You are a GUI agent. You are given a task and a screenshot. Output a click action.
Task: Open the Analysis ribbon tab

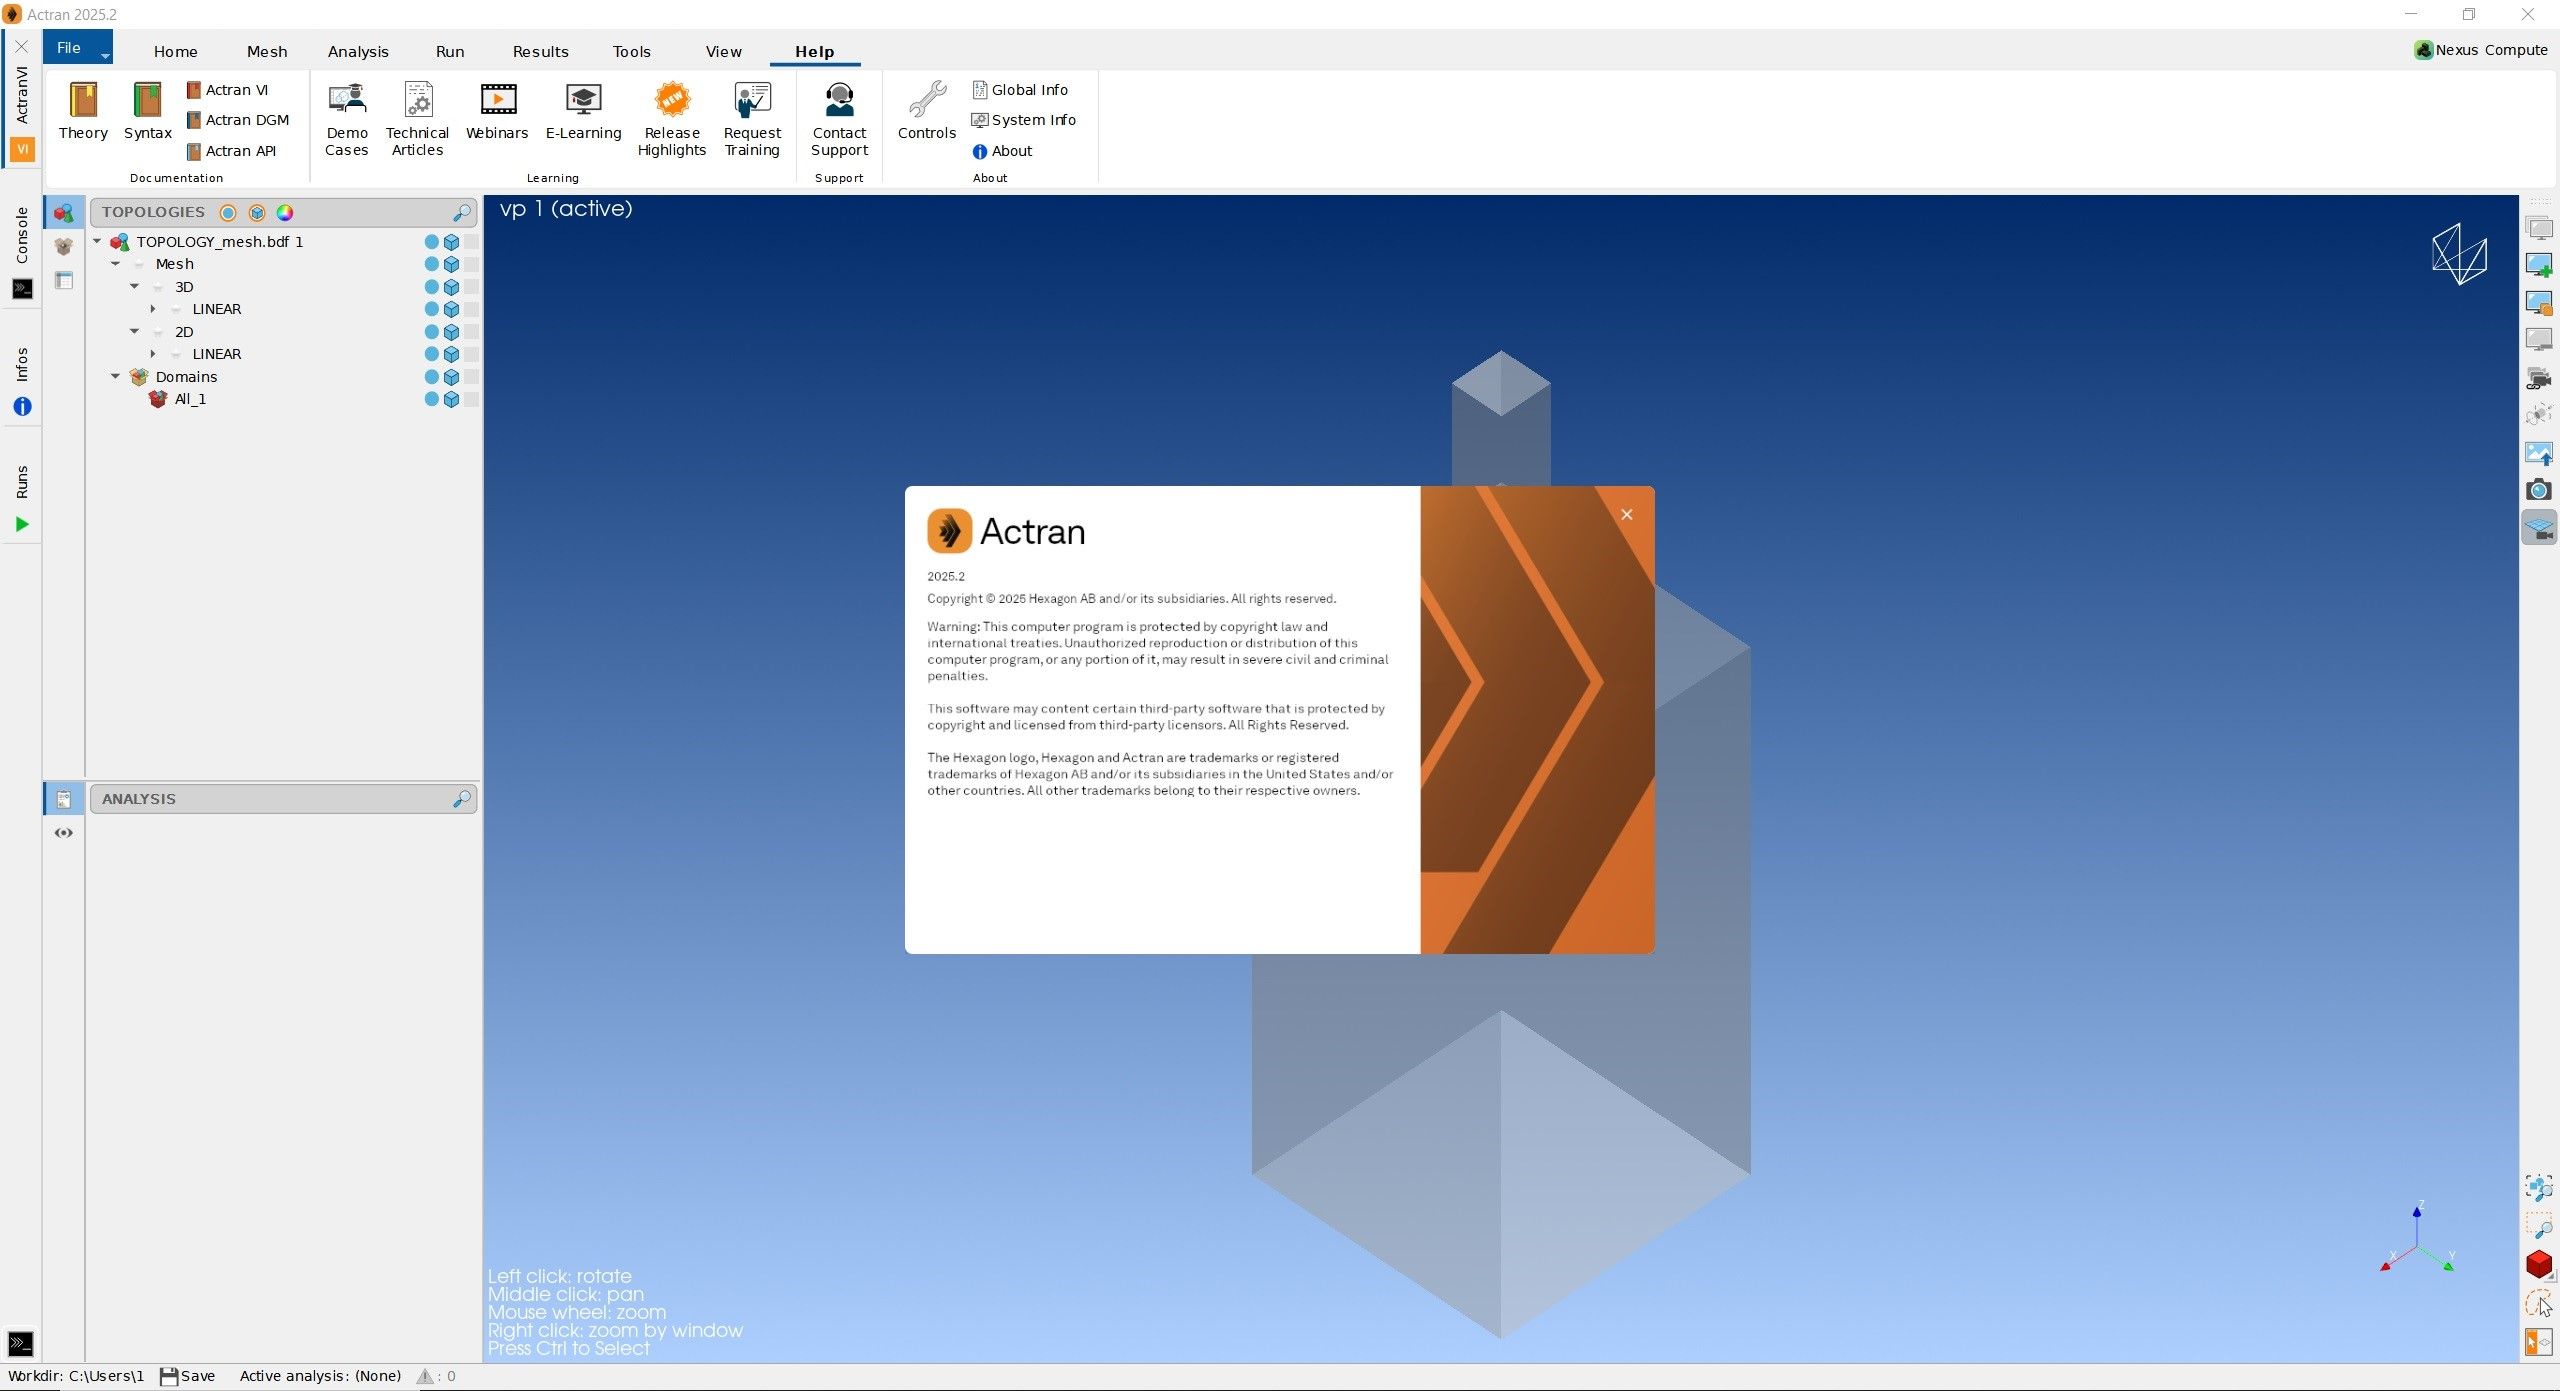coord(358,52)
